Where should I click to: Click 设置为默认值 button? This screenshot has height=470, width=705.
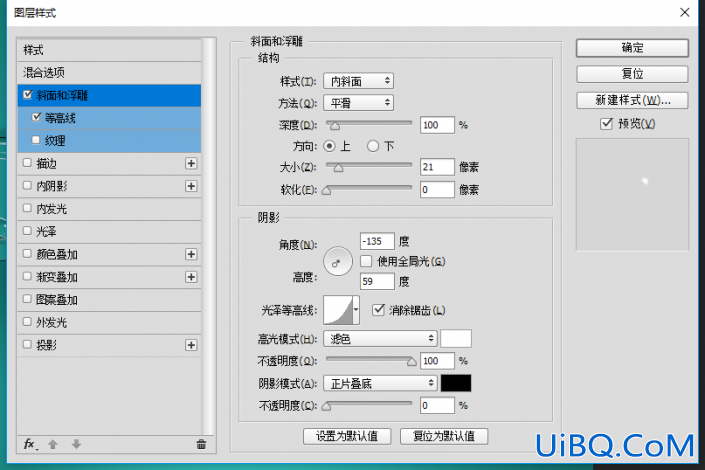347,436
